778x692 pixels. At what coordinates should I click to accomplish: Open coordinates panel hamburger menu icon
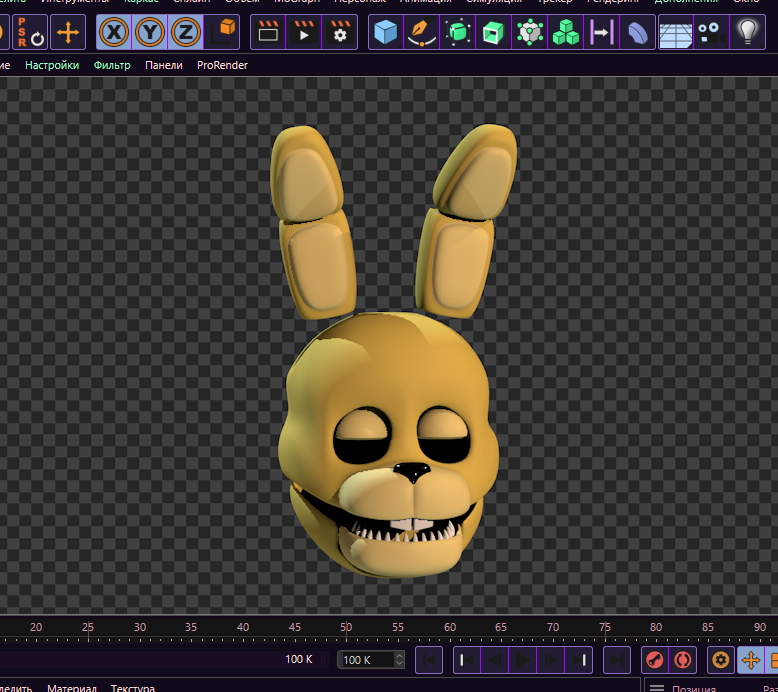657,688
